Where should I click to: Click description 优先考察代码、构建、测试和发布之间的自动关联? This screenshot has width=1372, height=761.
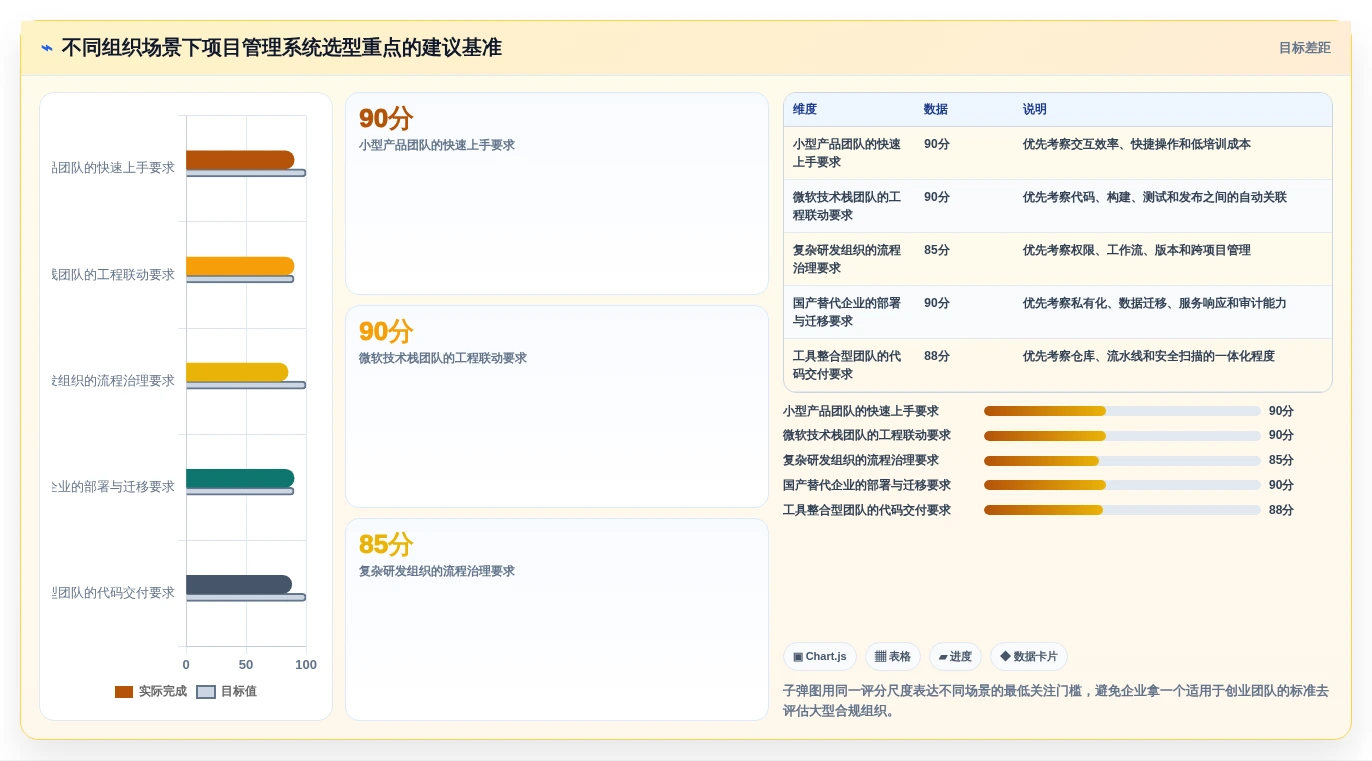coord(1155,197)
